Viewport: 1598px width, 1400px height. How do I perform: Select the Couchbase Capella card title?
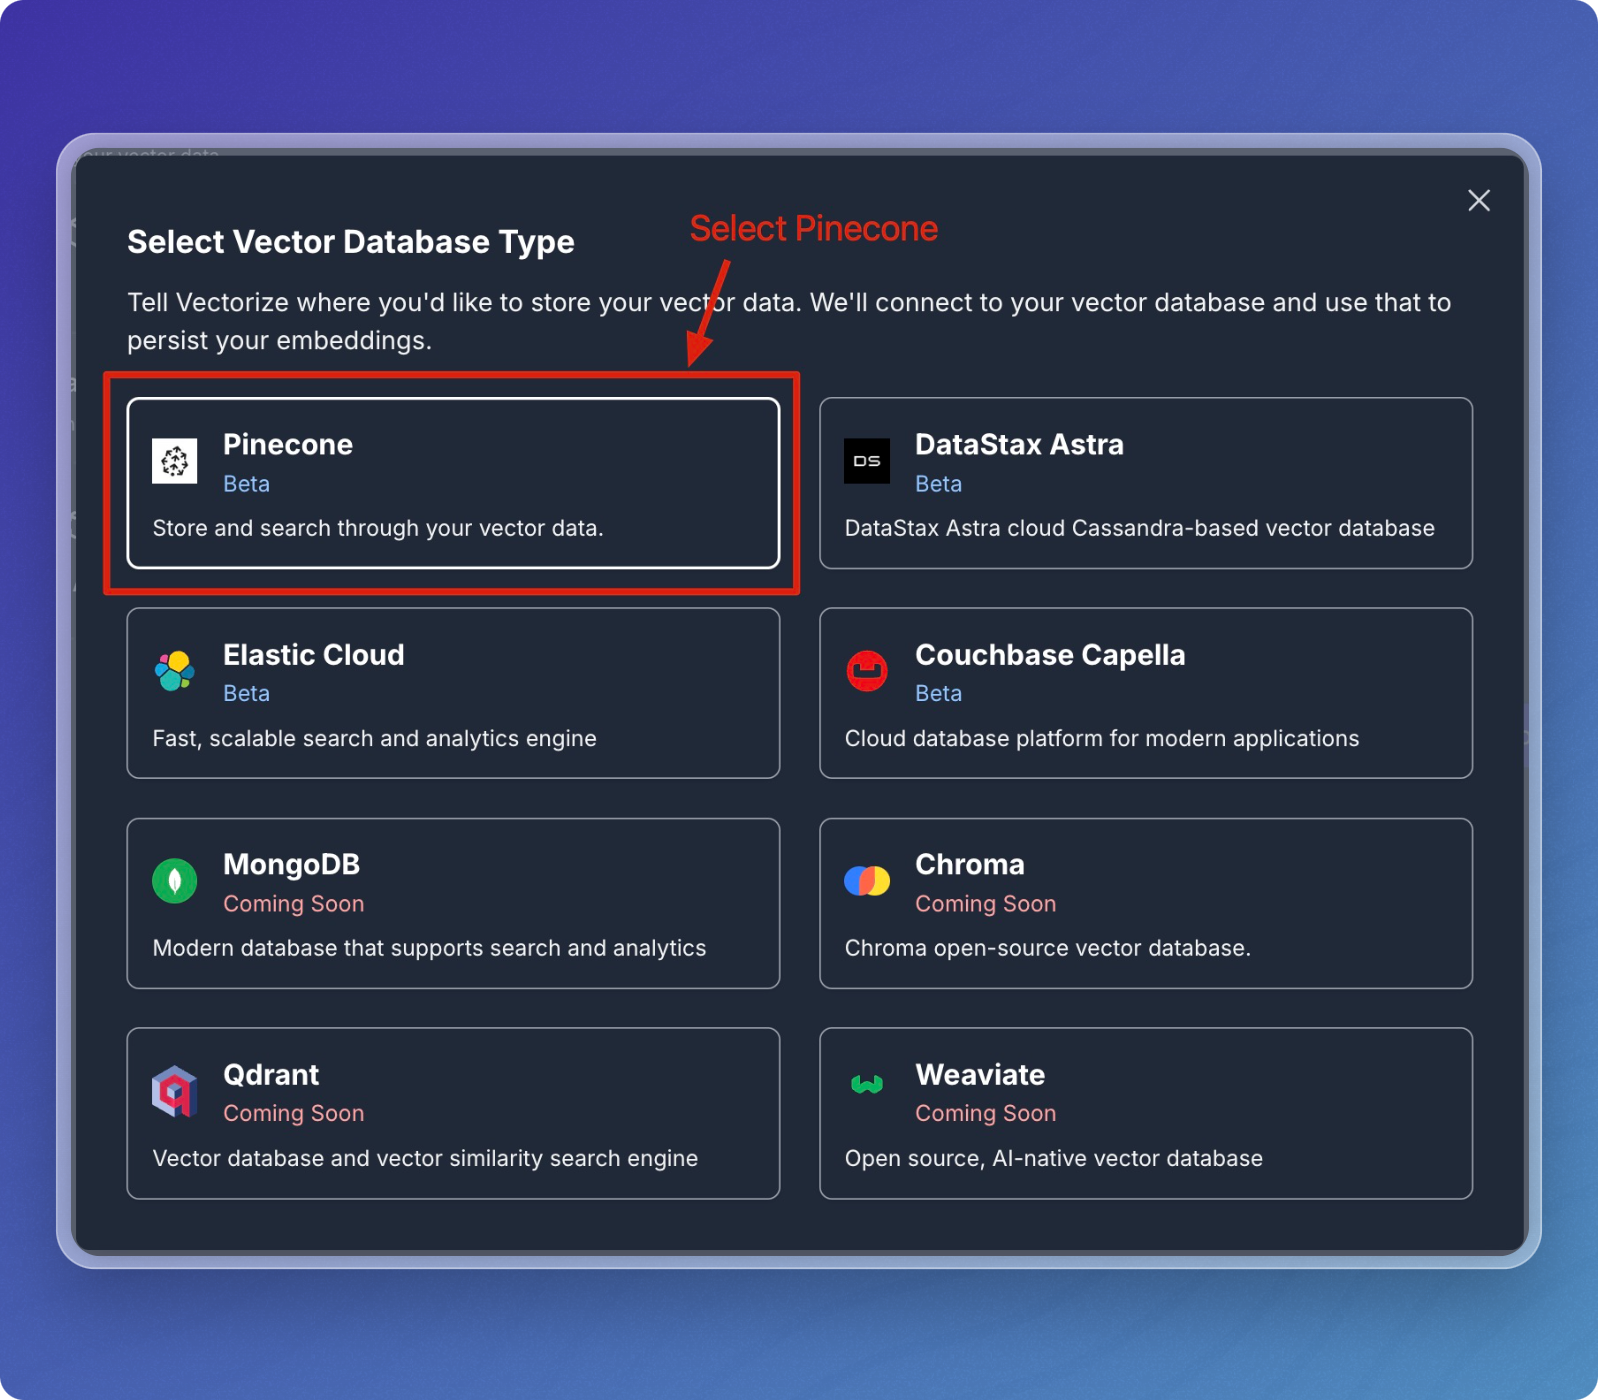pyautogui.click(x=1050, y=654)
